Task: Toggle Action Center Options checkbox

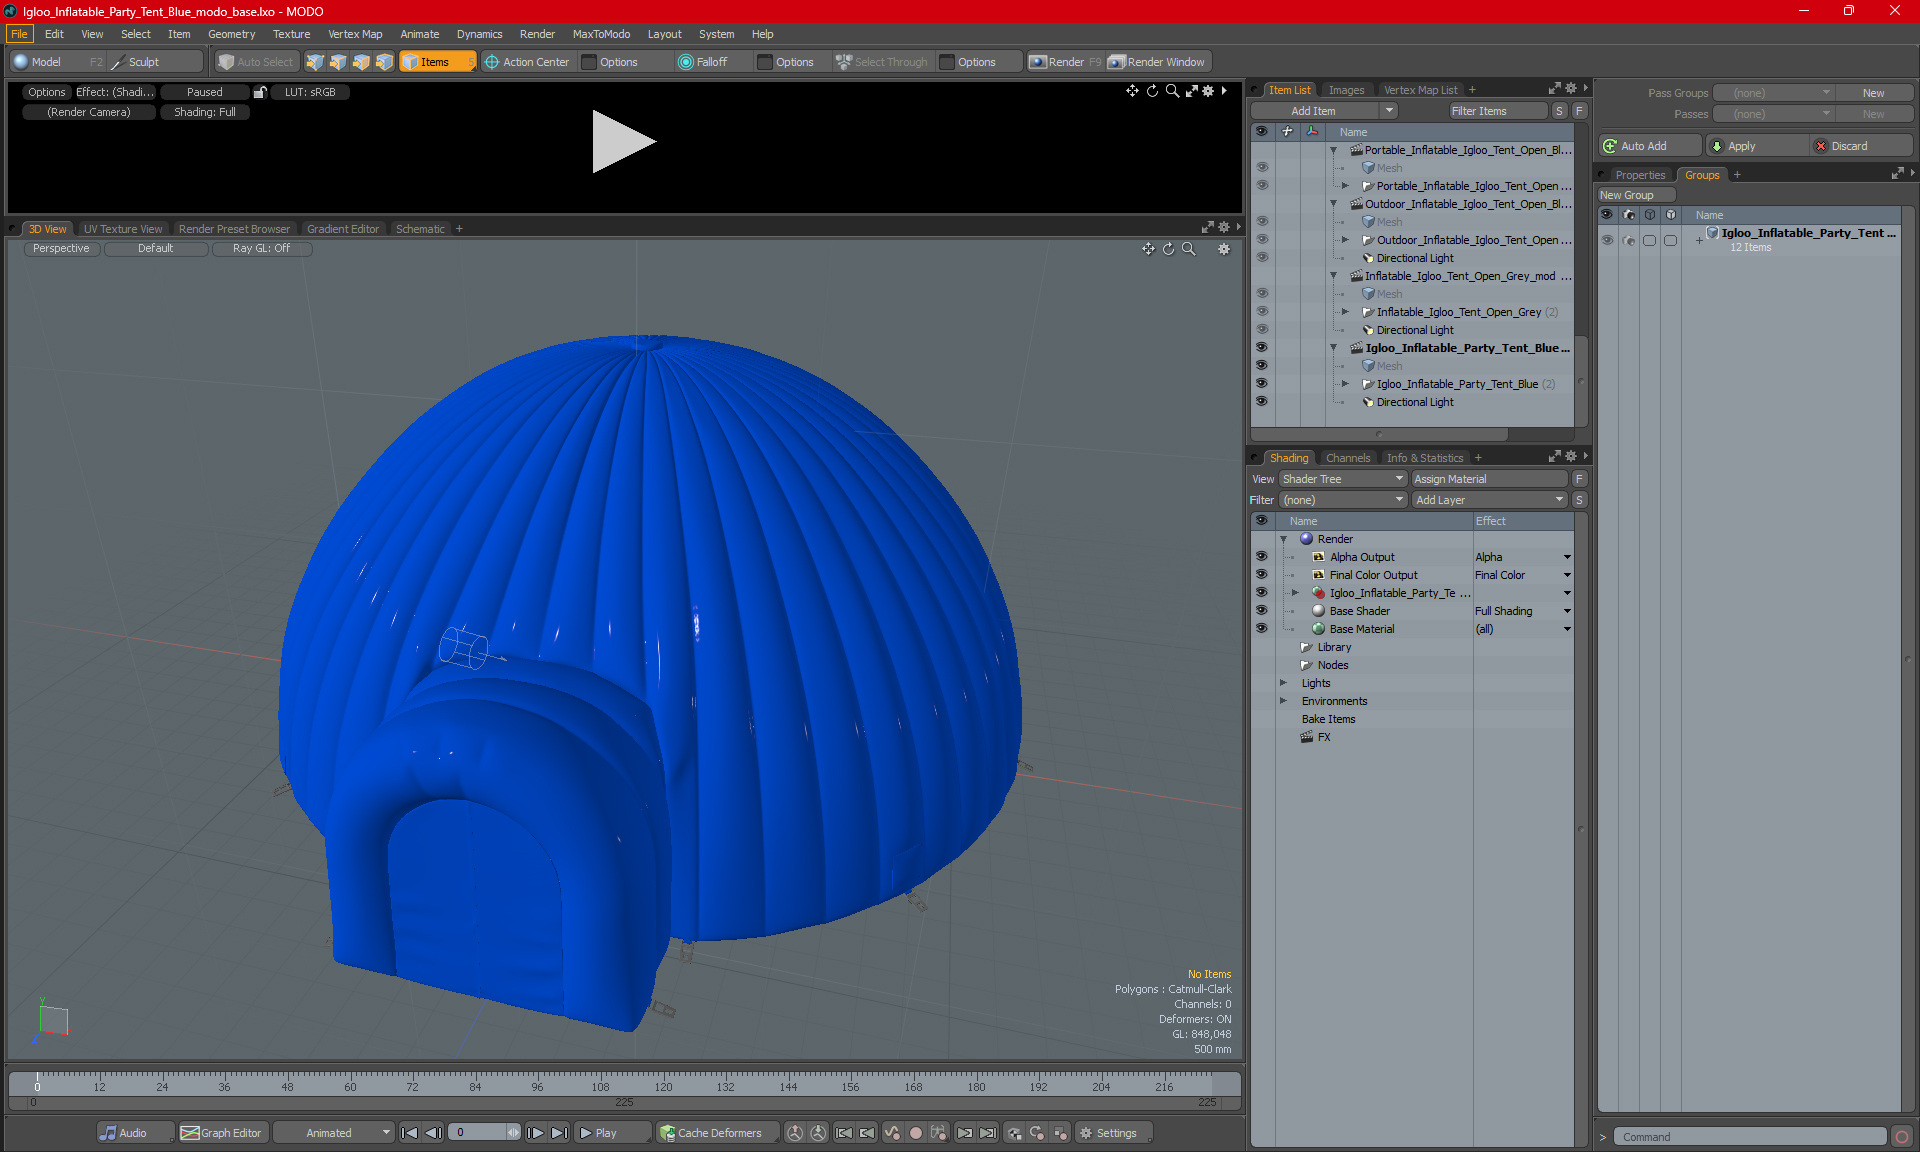Action: [x=590, y=62]
